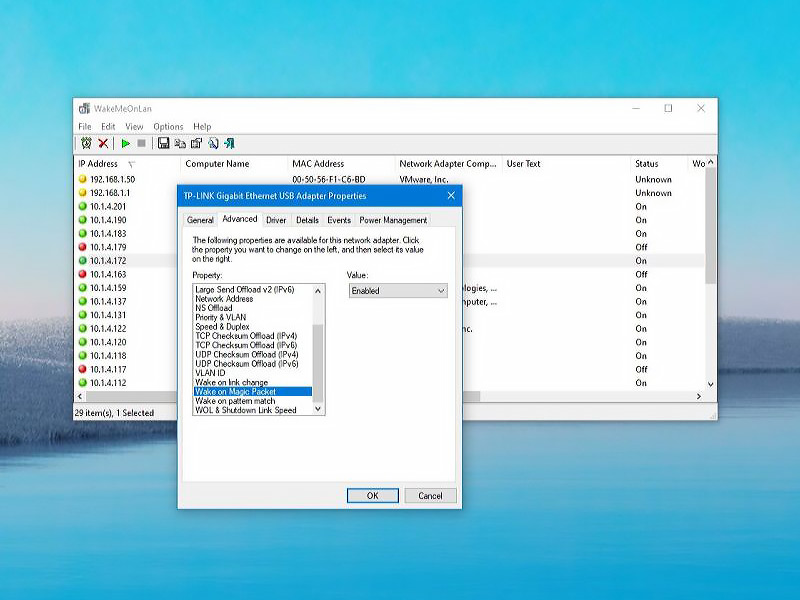Image resolution: width=800 pixels, height=600 pixels.
Task: Click the Save floppy disk icon
Action: click(x=163, y=144)
